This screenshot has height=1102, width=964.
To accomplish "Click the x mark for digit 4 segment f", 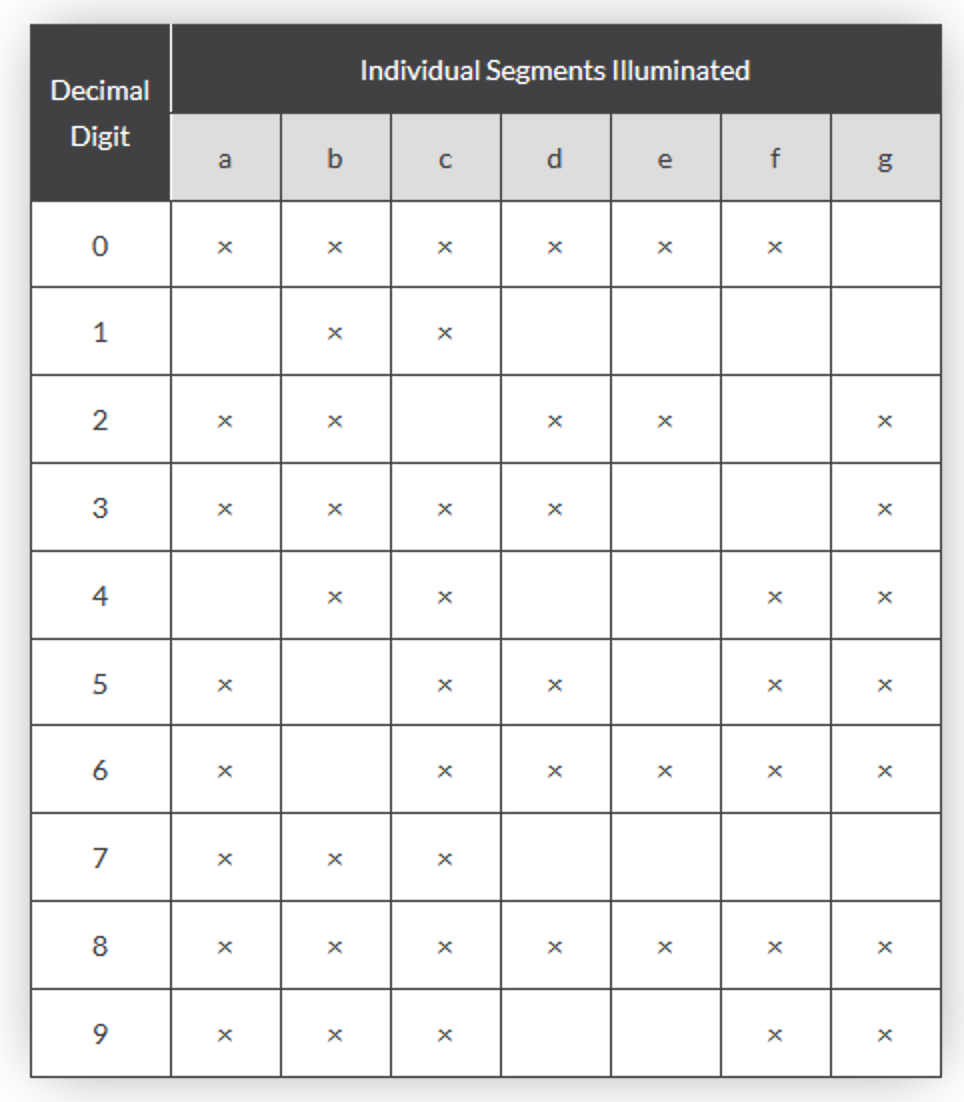I will click(x=775, y=597).
